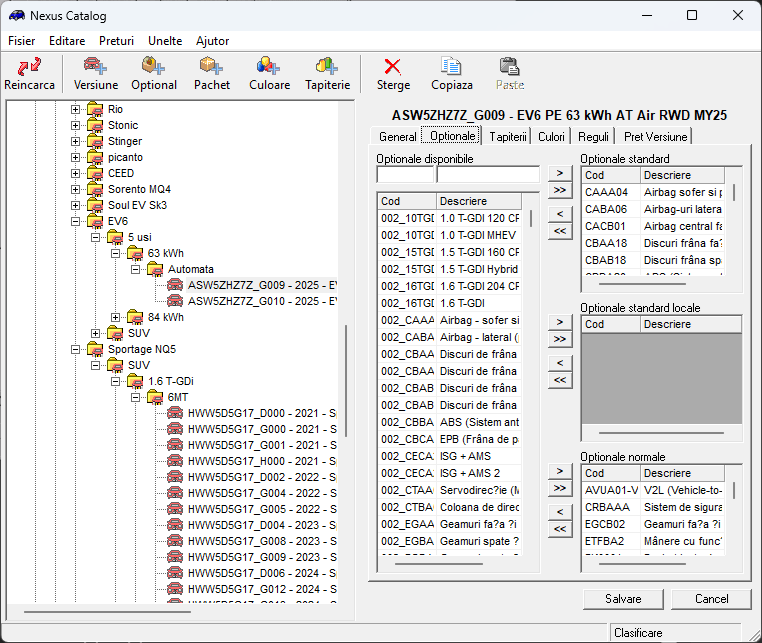Add selected option to Optionale normale (>)
This screenshot has height=643, width=762.
tap(560, 471)
